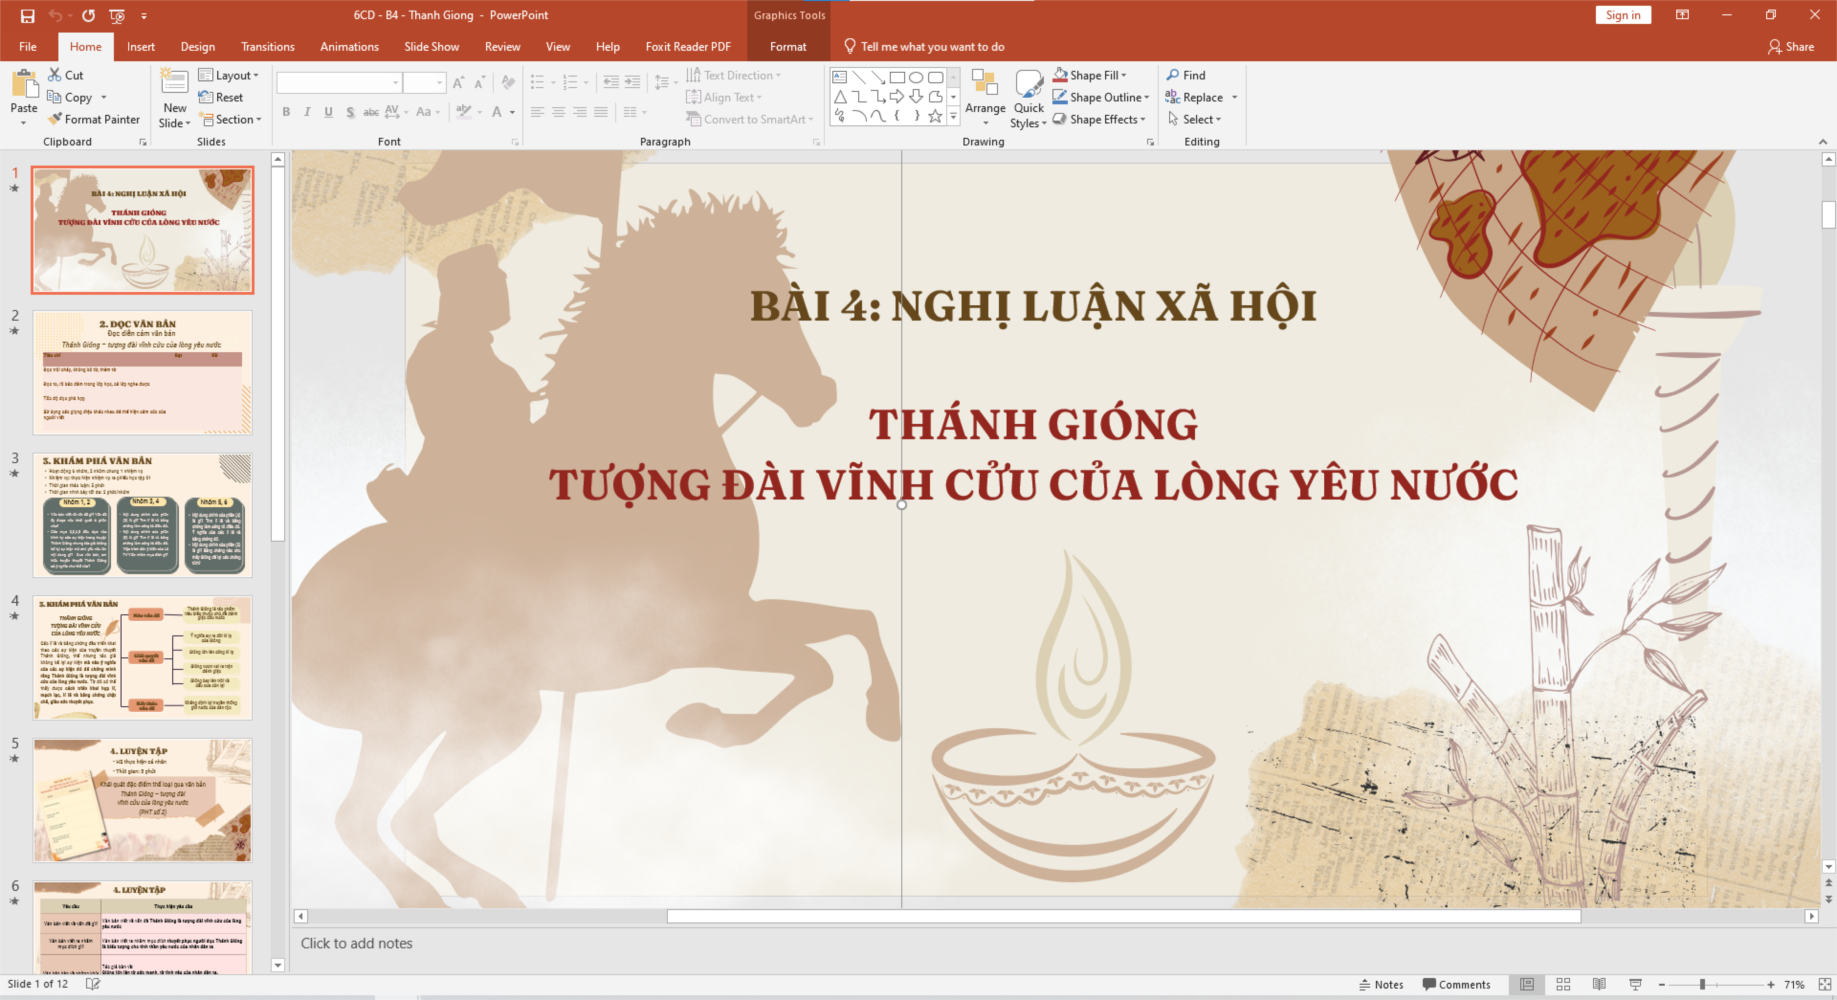
Task: Click Fit slide to current window icon
Action: pos(1824,985)
